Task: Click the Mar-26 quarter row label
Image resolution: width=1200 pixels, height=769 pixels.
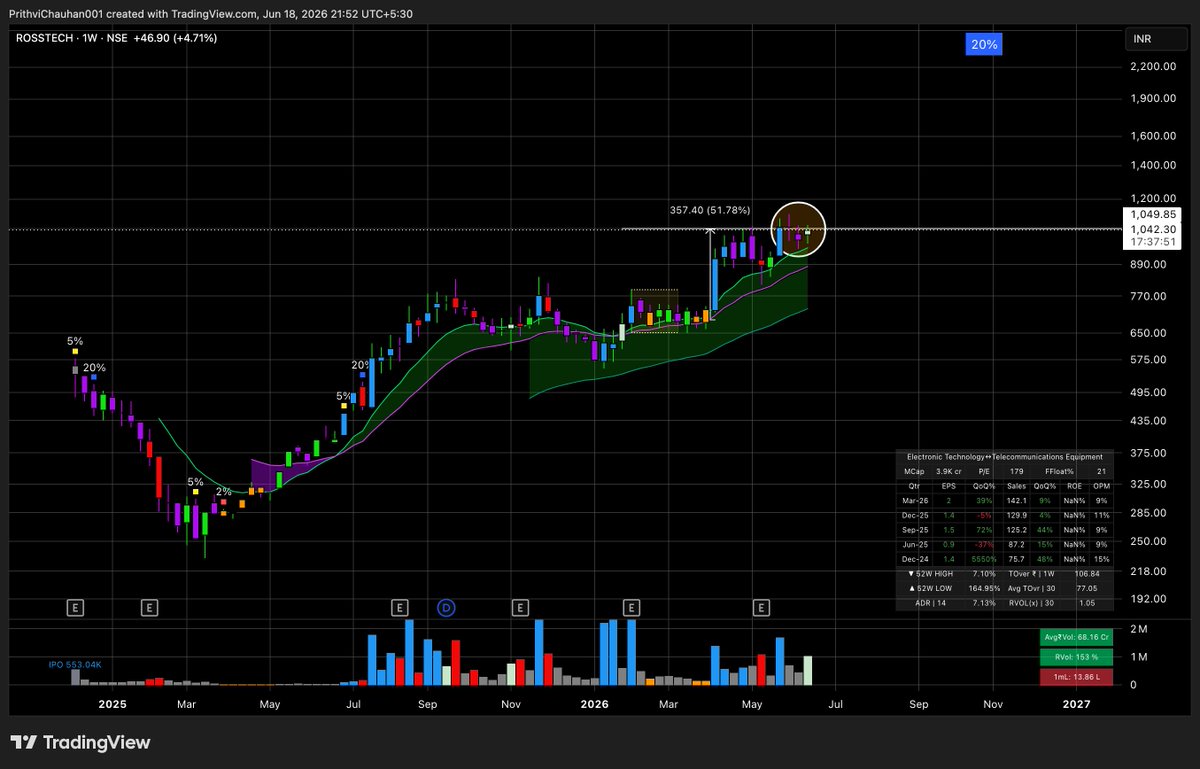Action: click(915, 501)
